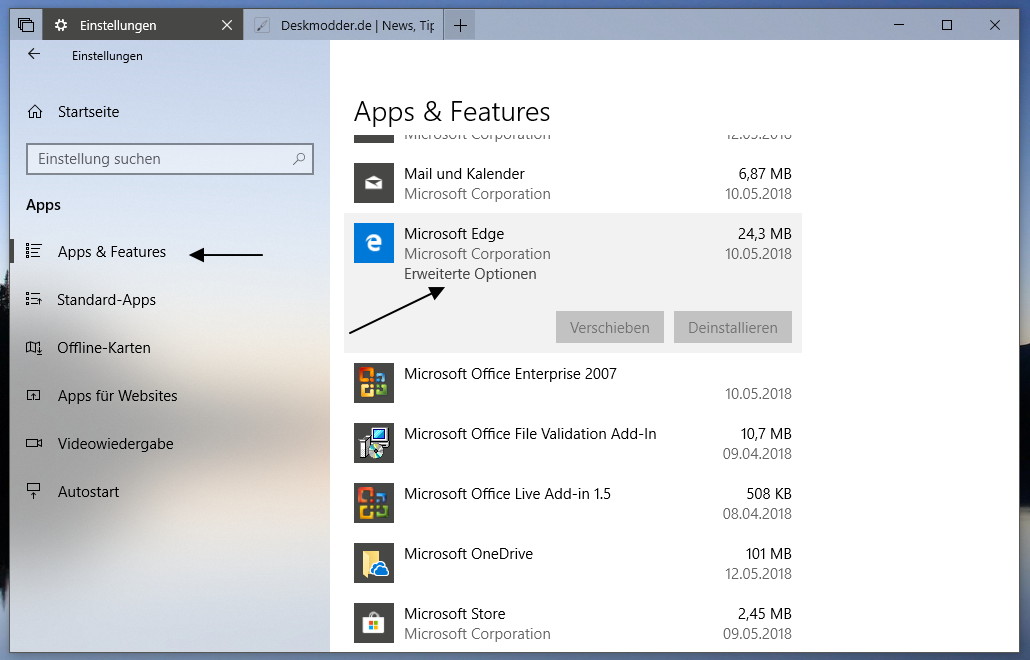
Task: Select Microsoft Office File Validation Add-In
Action: [573, 443]
